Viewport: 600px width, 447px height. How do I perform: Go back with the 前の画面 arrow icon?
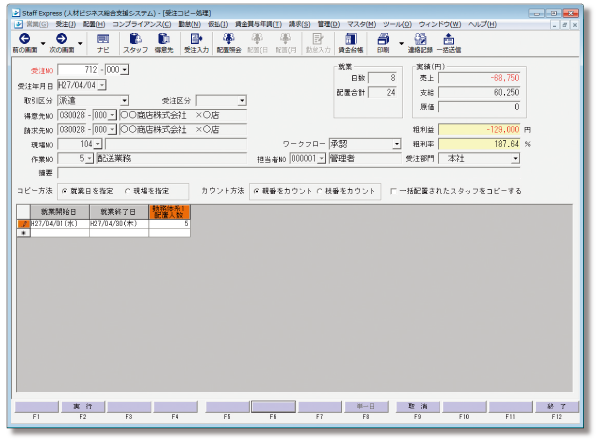coord(24,39)
